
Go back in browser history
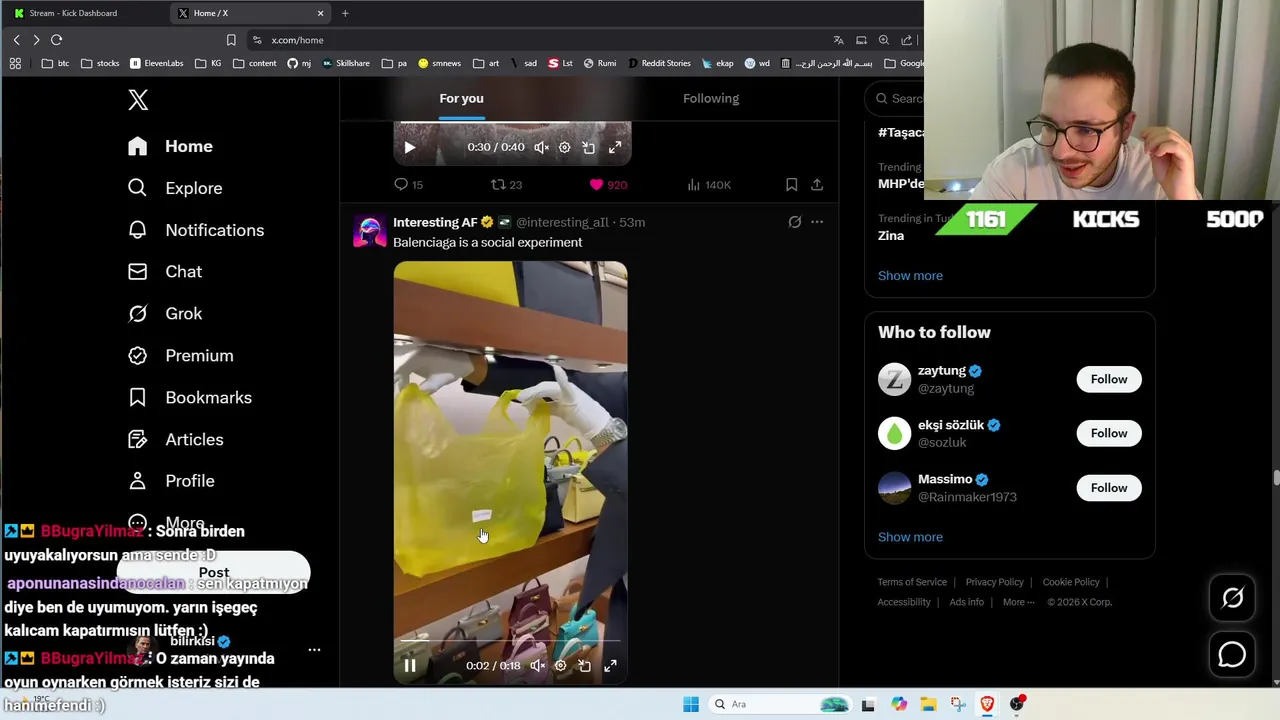(16, 40)
